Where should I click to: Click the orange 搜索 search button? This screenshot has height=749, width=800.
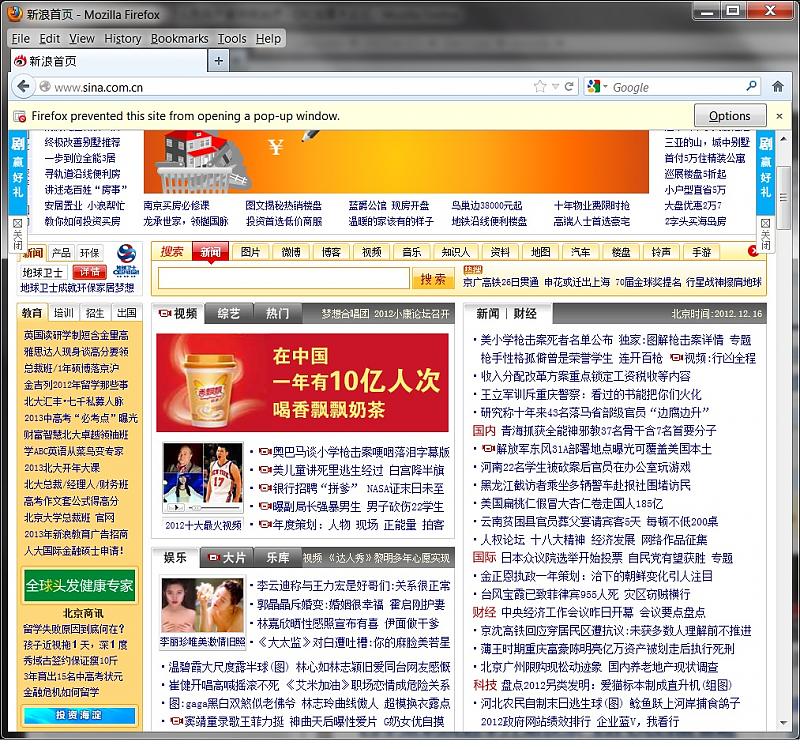433,279
